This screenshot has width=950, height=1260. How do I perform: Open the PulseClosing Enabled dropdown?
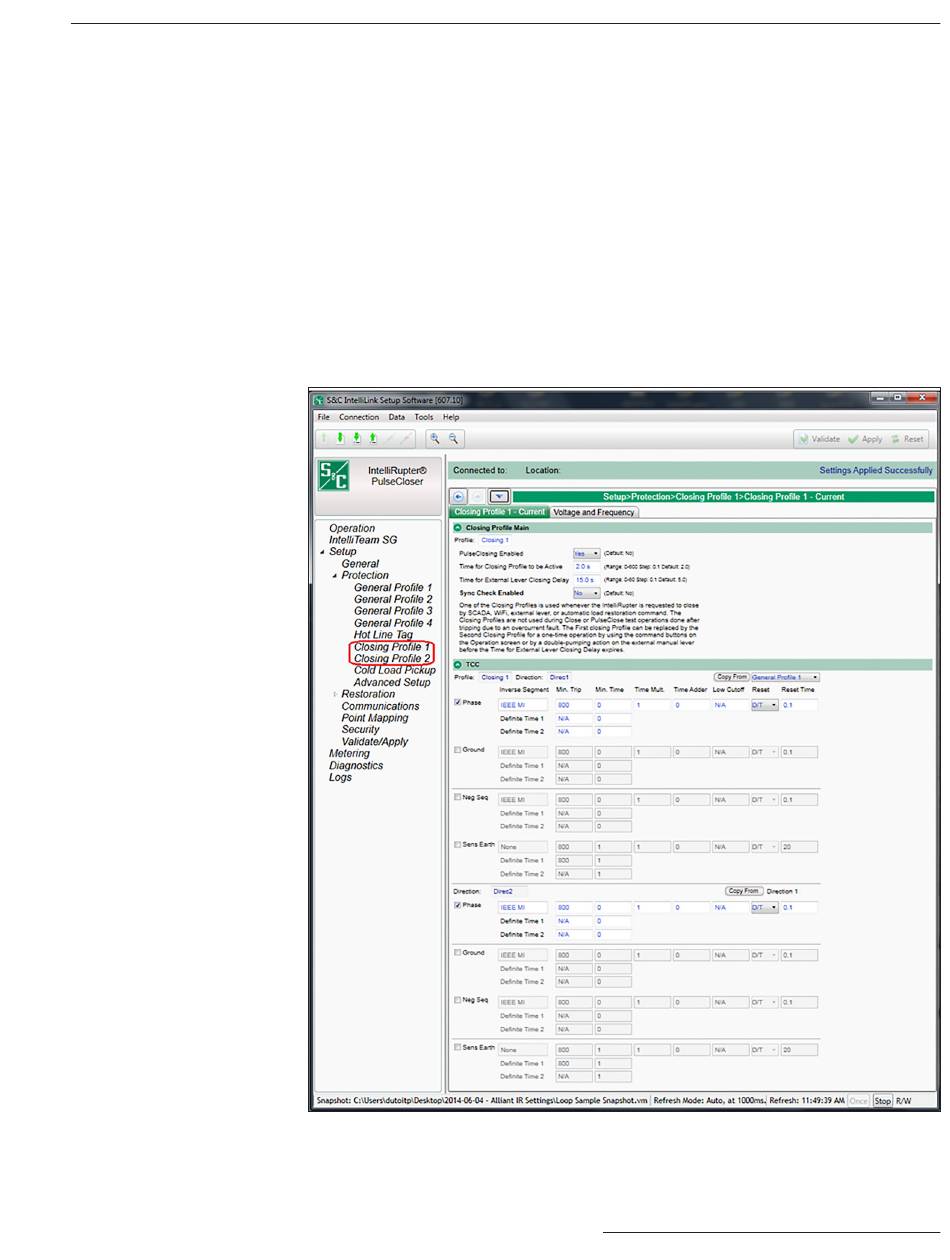586,553
